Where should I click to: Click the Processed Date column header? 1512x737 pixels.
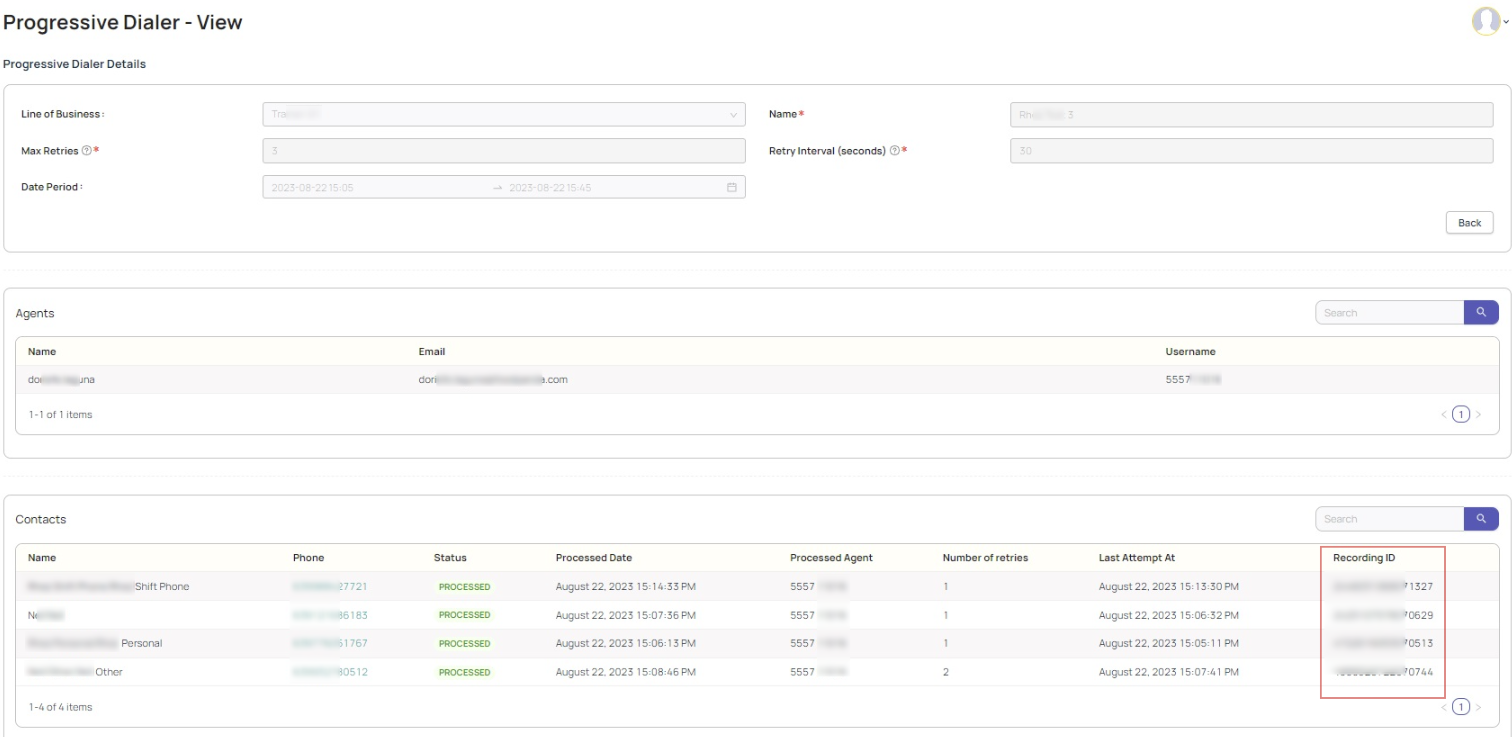[594, 558]
